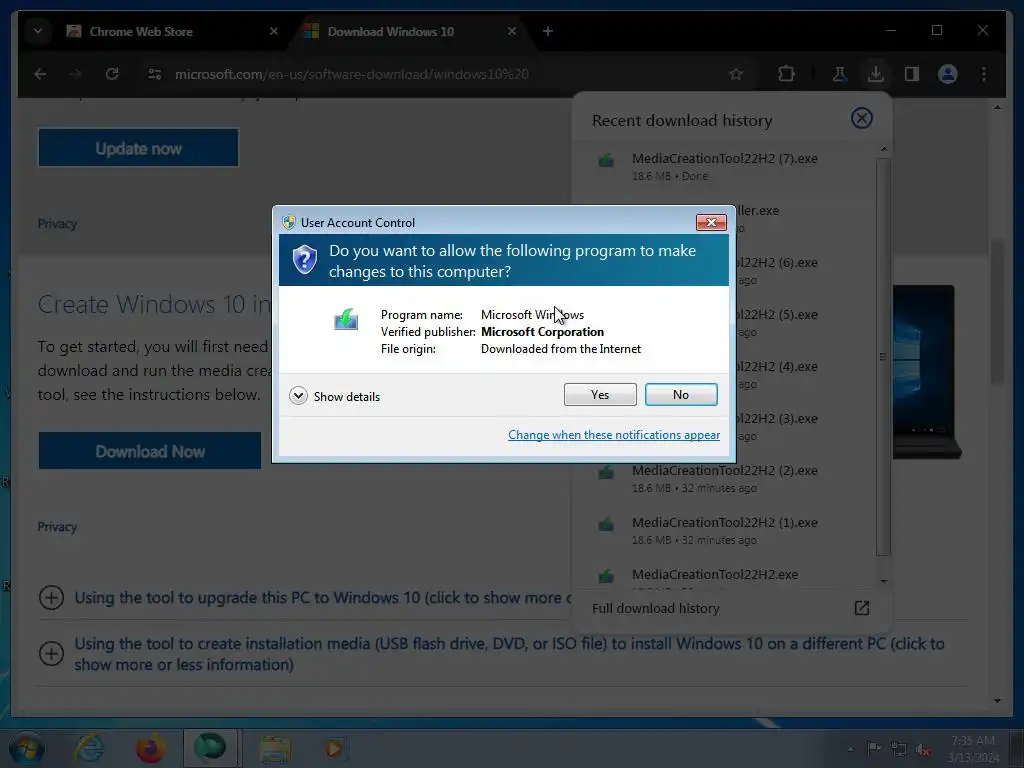Image resolution: width=1024 pixels, height=768 pixels.
Task: Open the media player taskbar icon
Action: pyautogui.click(x=334, y=748)
